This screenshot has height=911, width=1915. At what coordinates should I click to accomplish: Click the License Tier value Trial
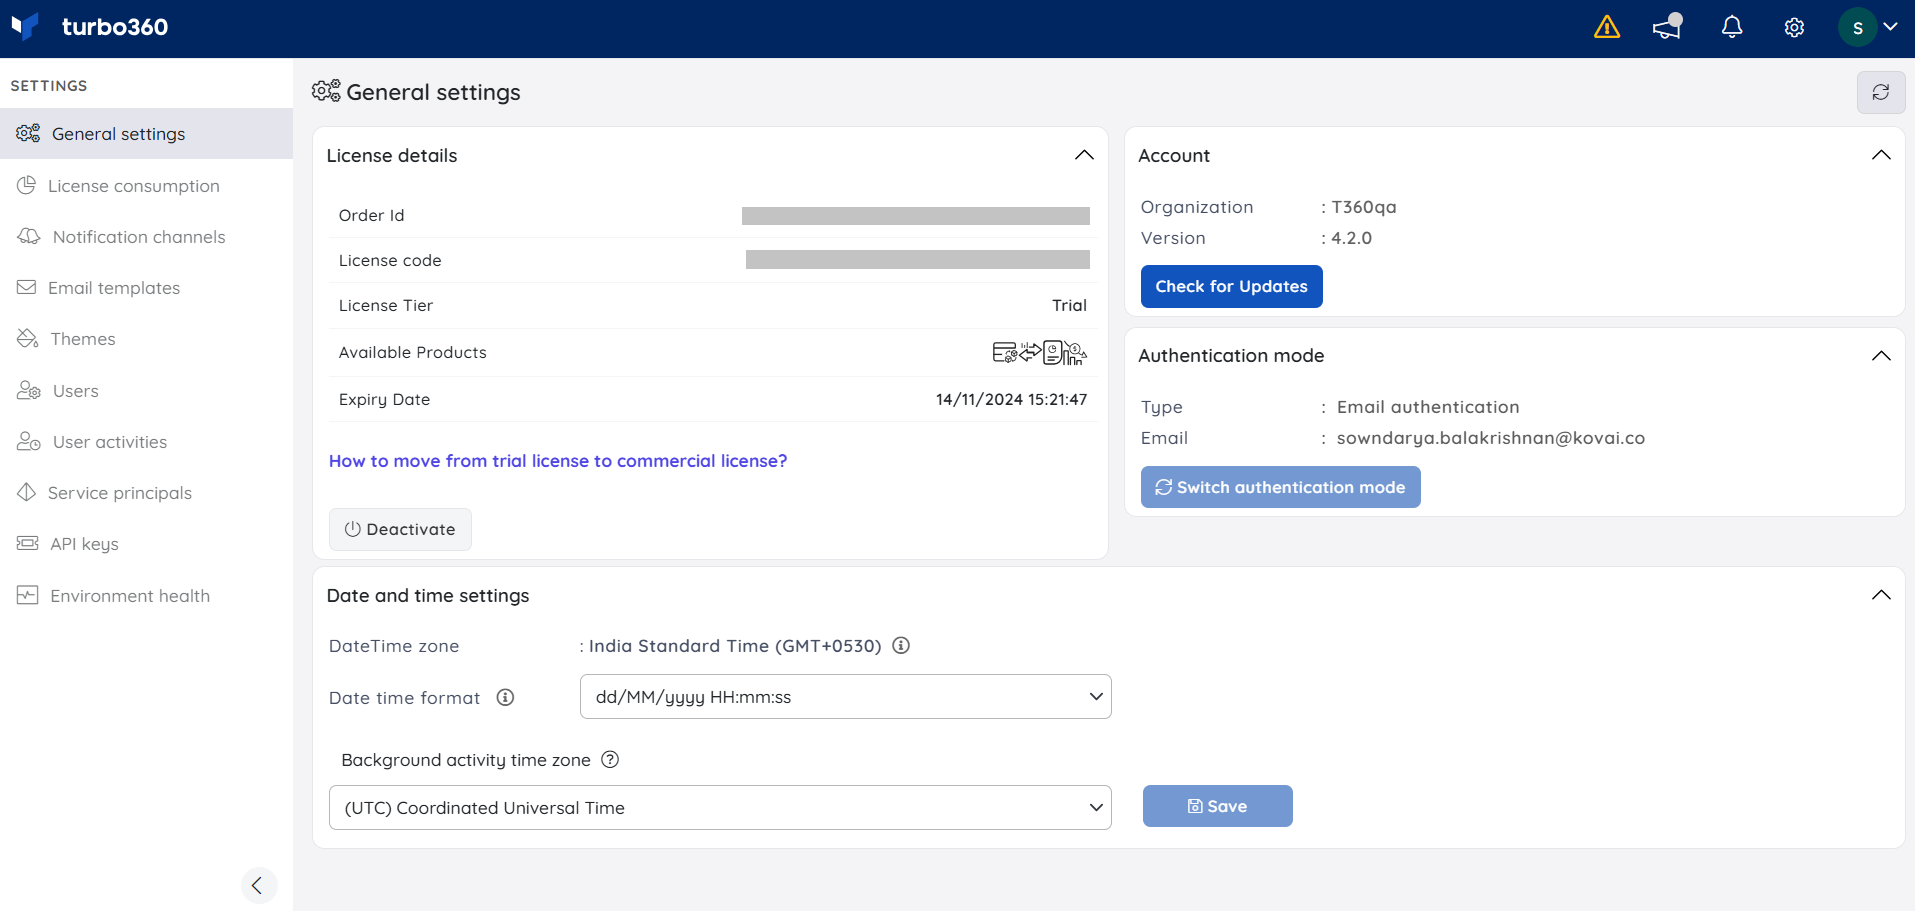pyautogui.click(x=1069, y=305)
